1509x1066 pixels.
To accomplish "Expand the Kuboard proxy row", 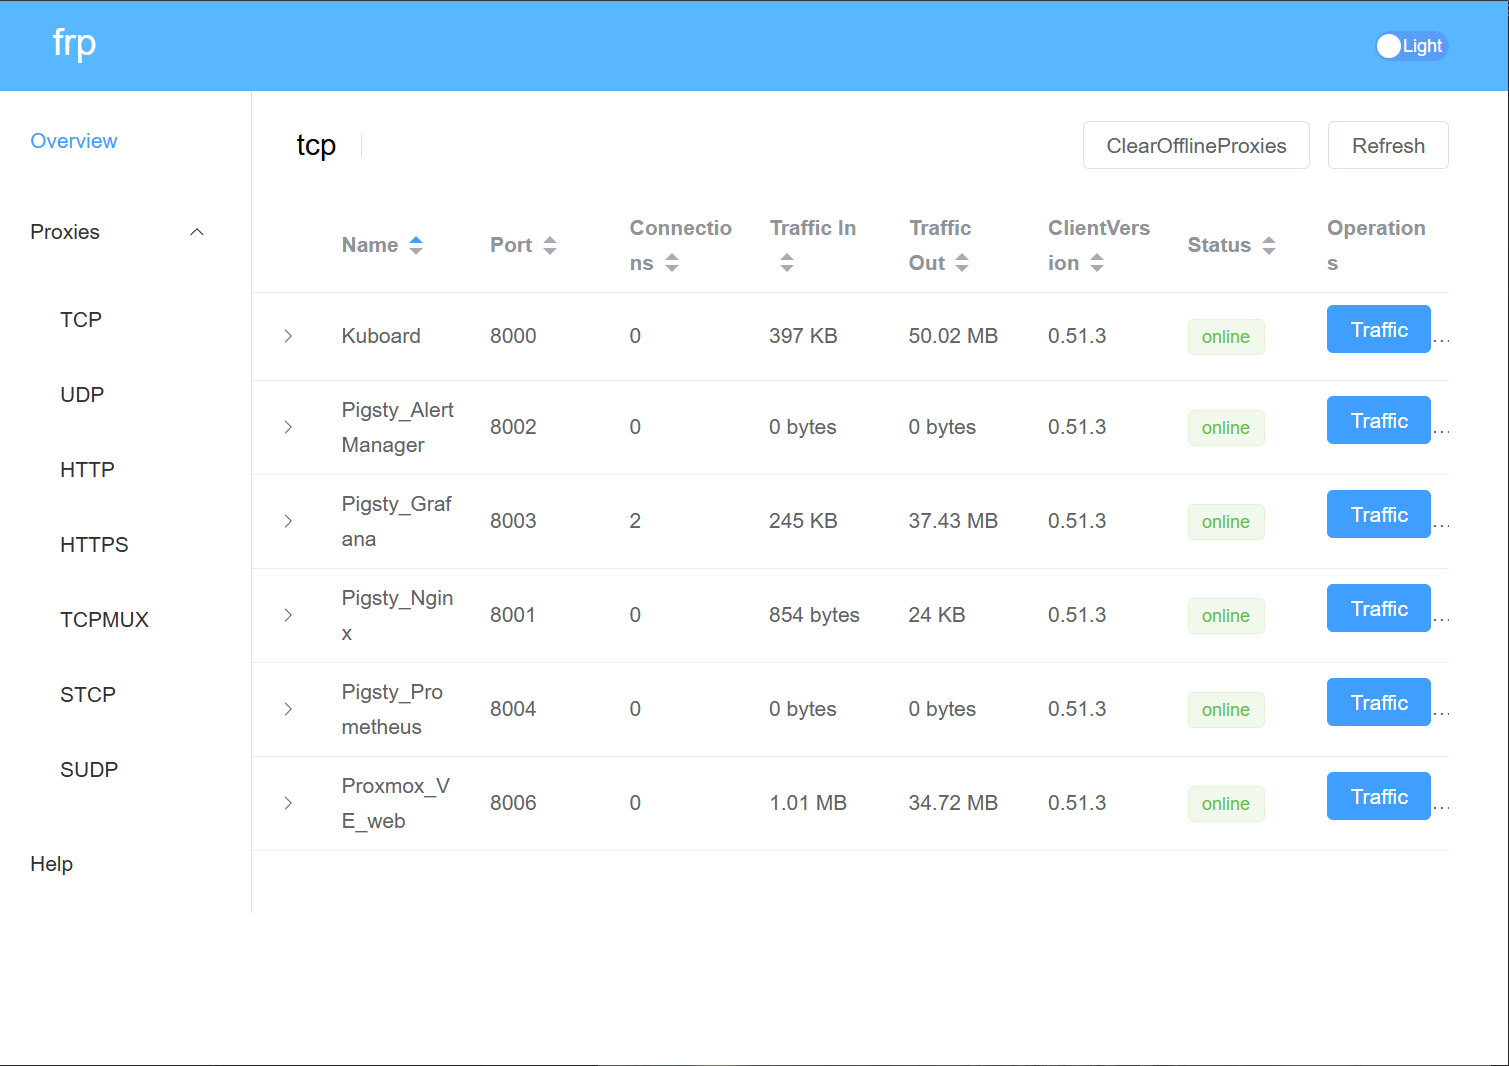I will point(288,336).
